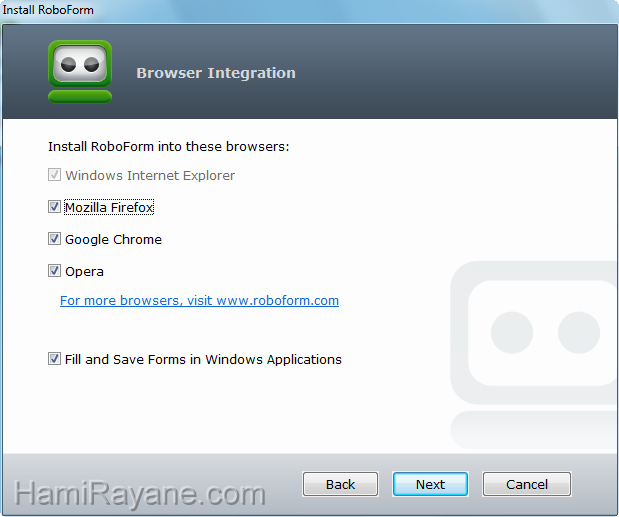Click the RoboForm robot logo icon
619x517 pixels.
(x=80, y=72)
